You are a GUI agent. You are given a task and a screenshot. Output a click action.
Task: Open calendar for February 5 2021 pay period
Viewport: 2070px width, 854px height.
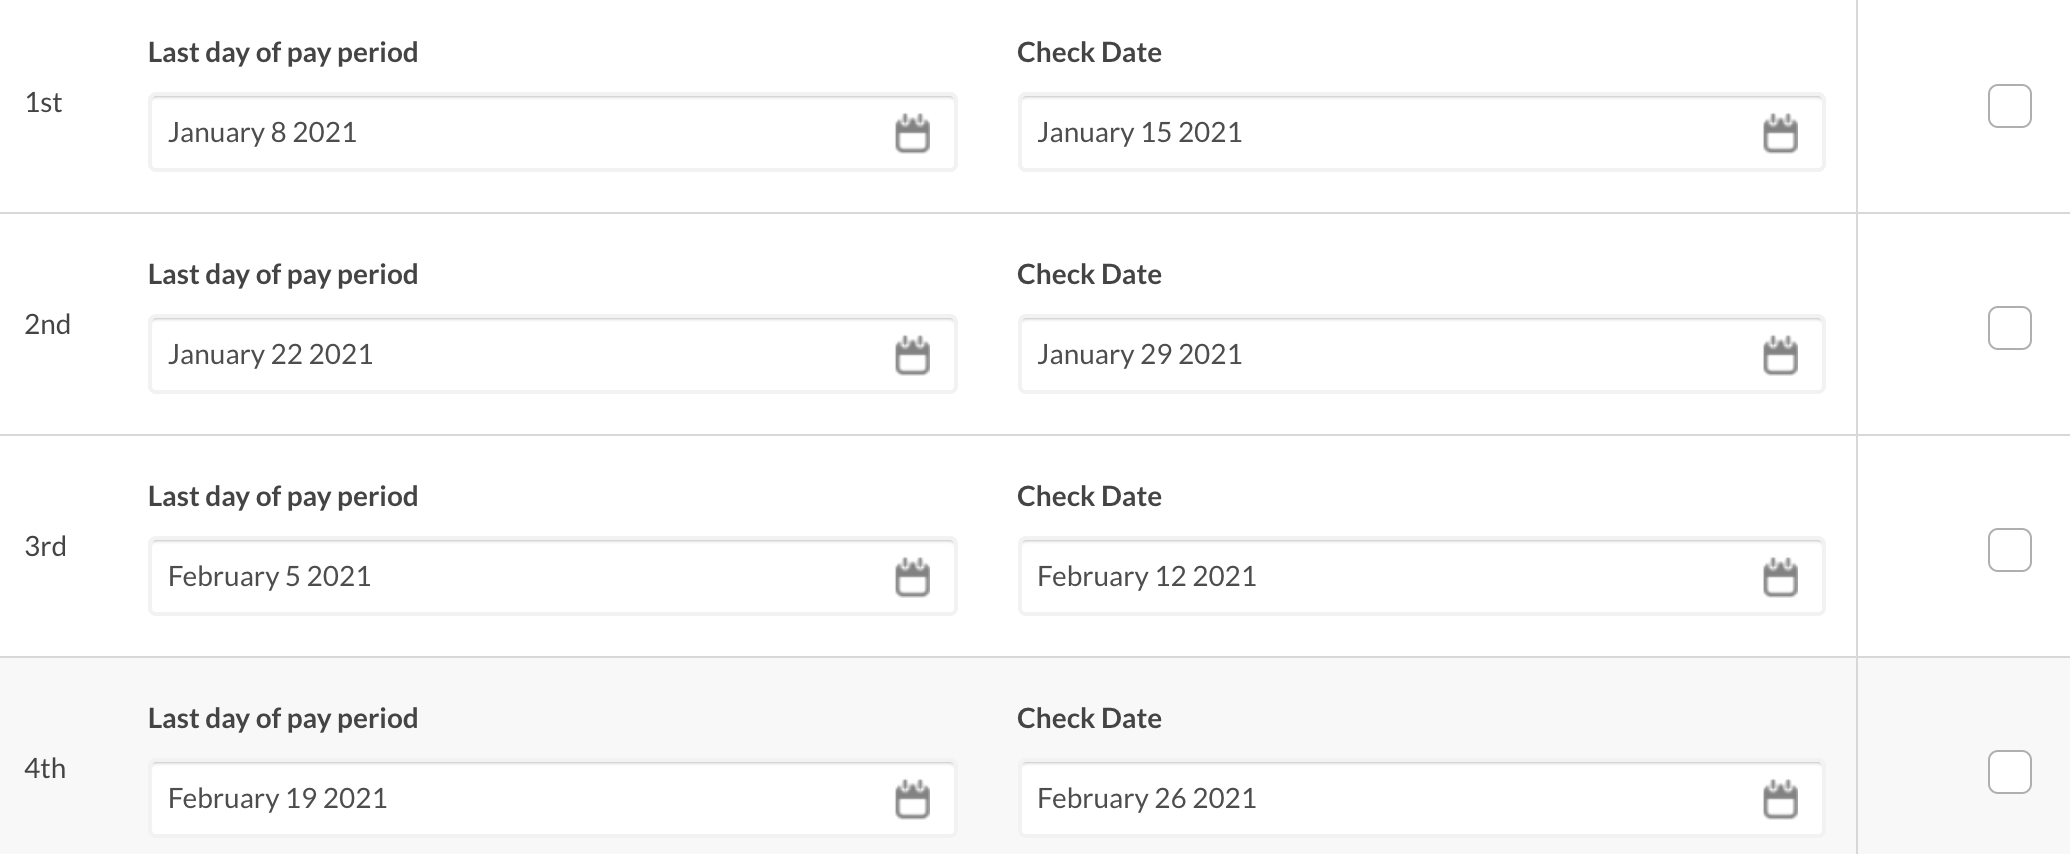(912, 577)
